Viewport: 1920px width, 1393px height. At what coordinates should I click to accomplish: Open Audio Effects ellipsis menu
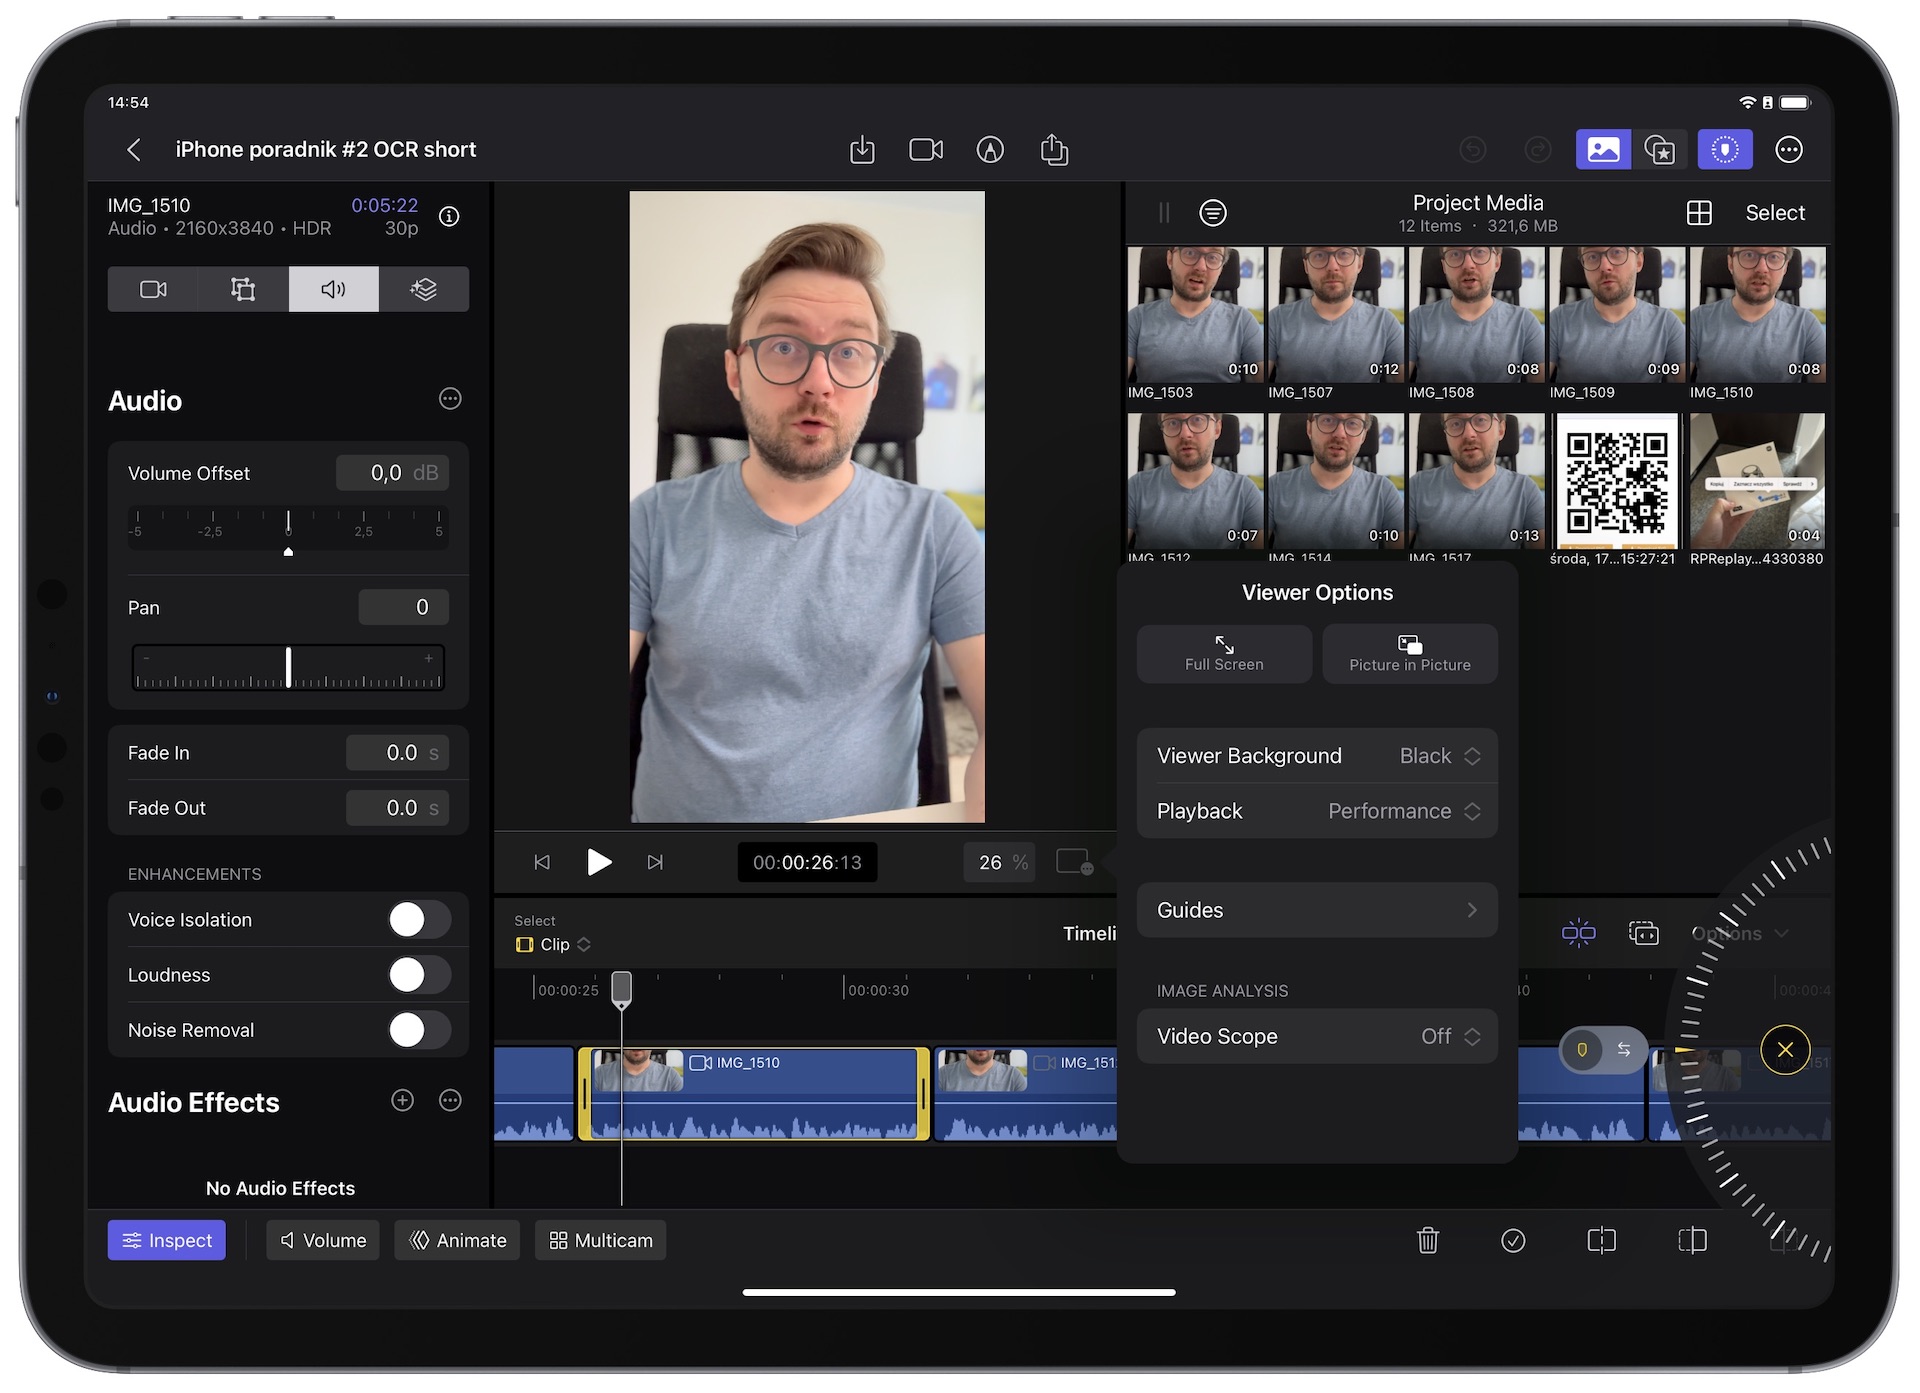point(450,1101)
